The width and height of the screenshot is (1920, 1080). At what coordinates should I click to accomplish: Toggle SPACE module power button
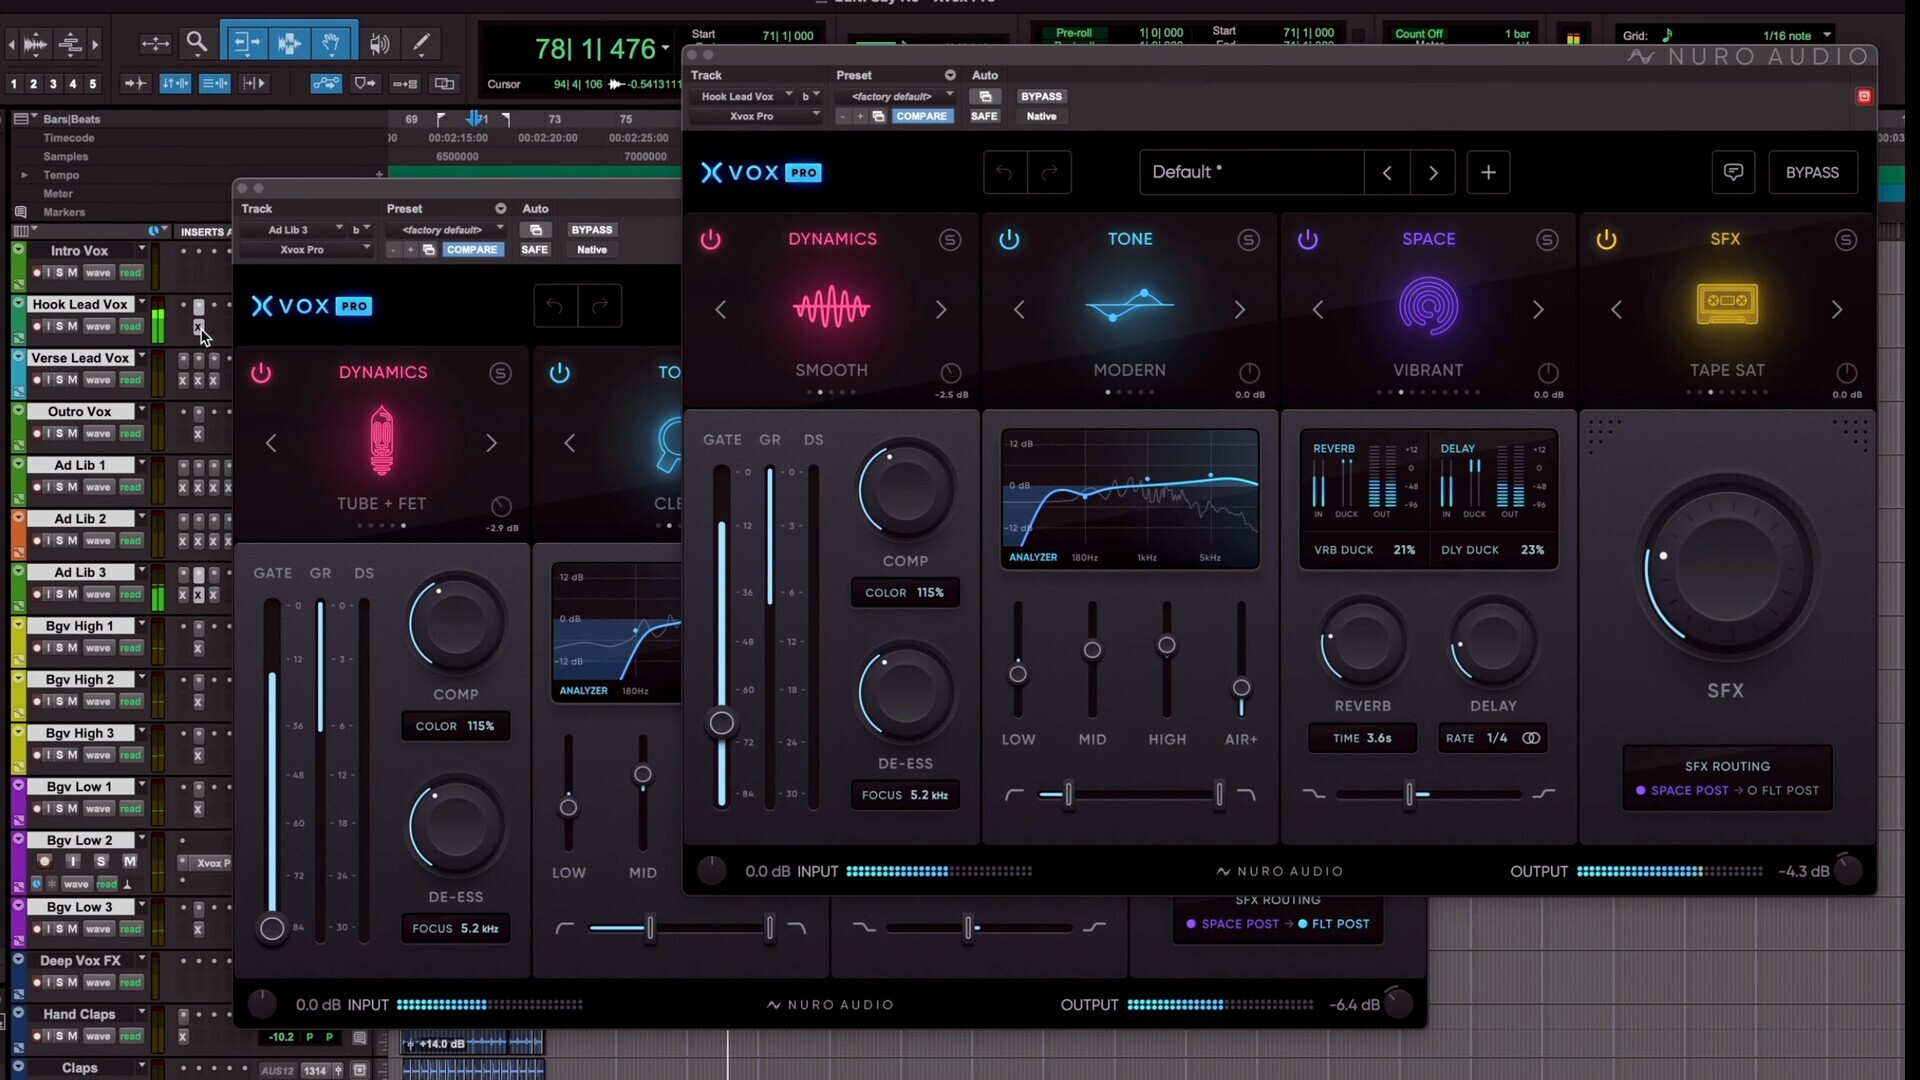click(x=1307, y=239)
